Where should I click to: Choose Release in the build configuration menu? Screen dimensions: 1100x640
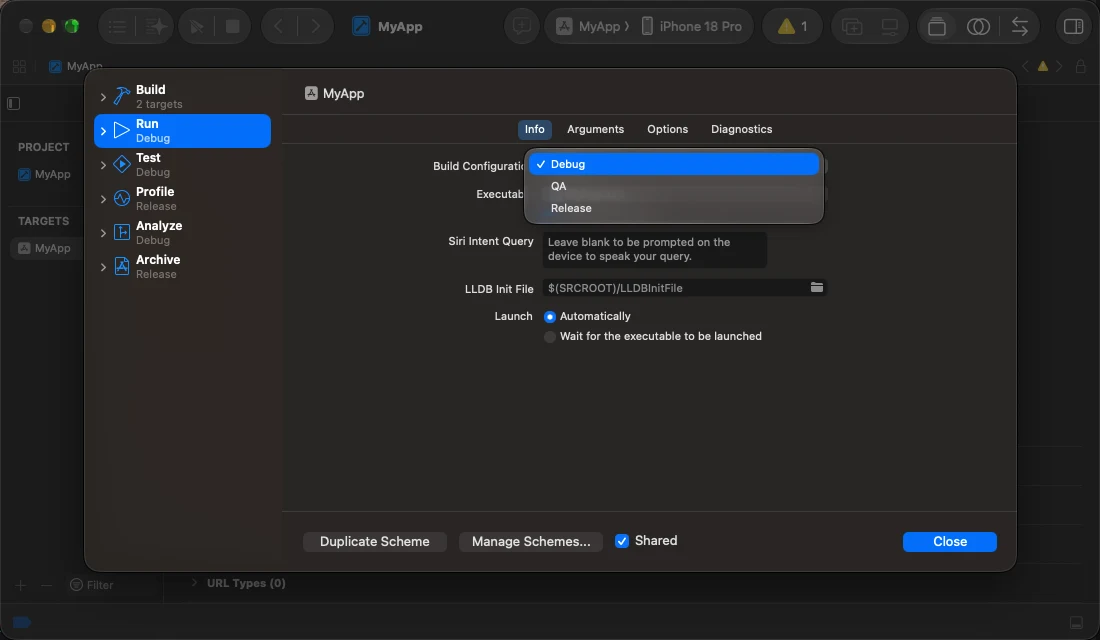673,208
